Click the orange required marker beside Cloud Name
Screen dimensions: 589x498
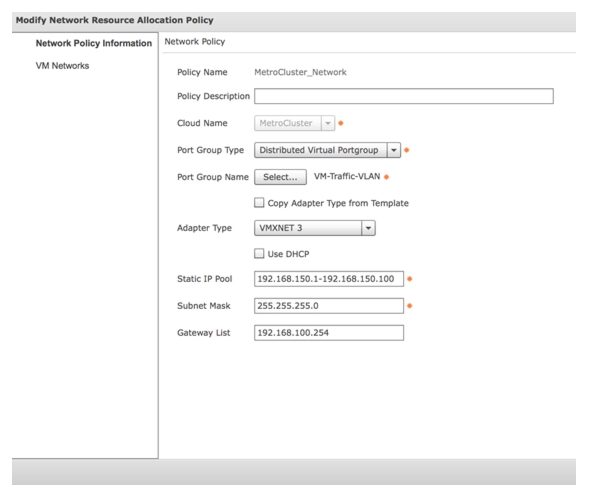pyautogui.click(x=341, y=123)
